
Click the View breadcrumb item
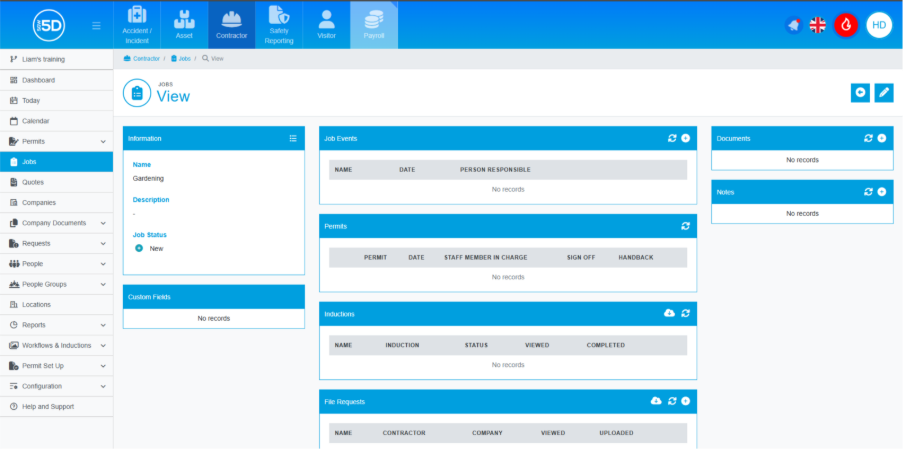coord(213,59)
